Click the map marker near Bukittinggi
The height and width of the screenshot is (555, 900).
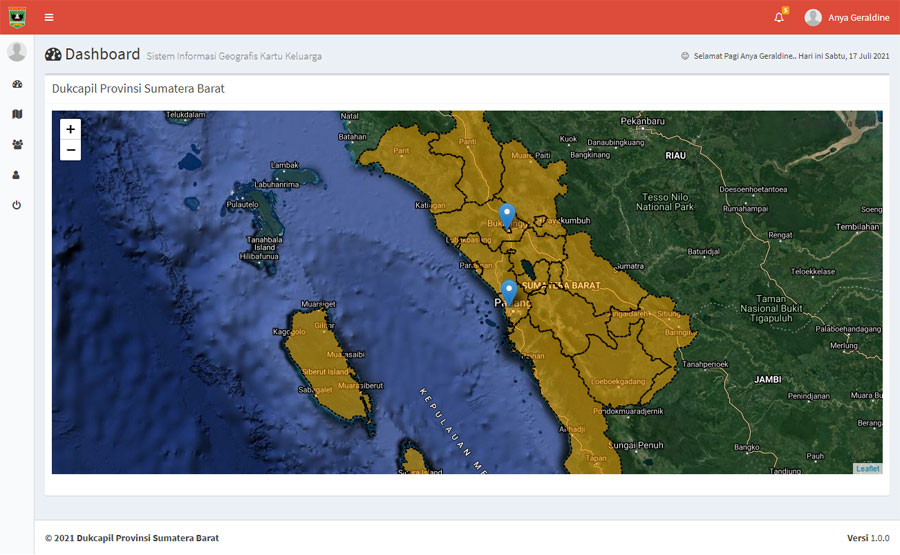(507, 215)
